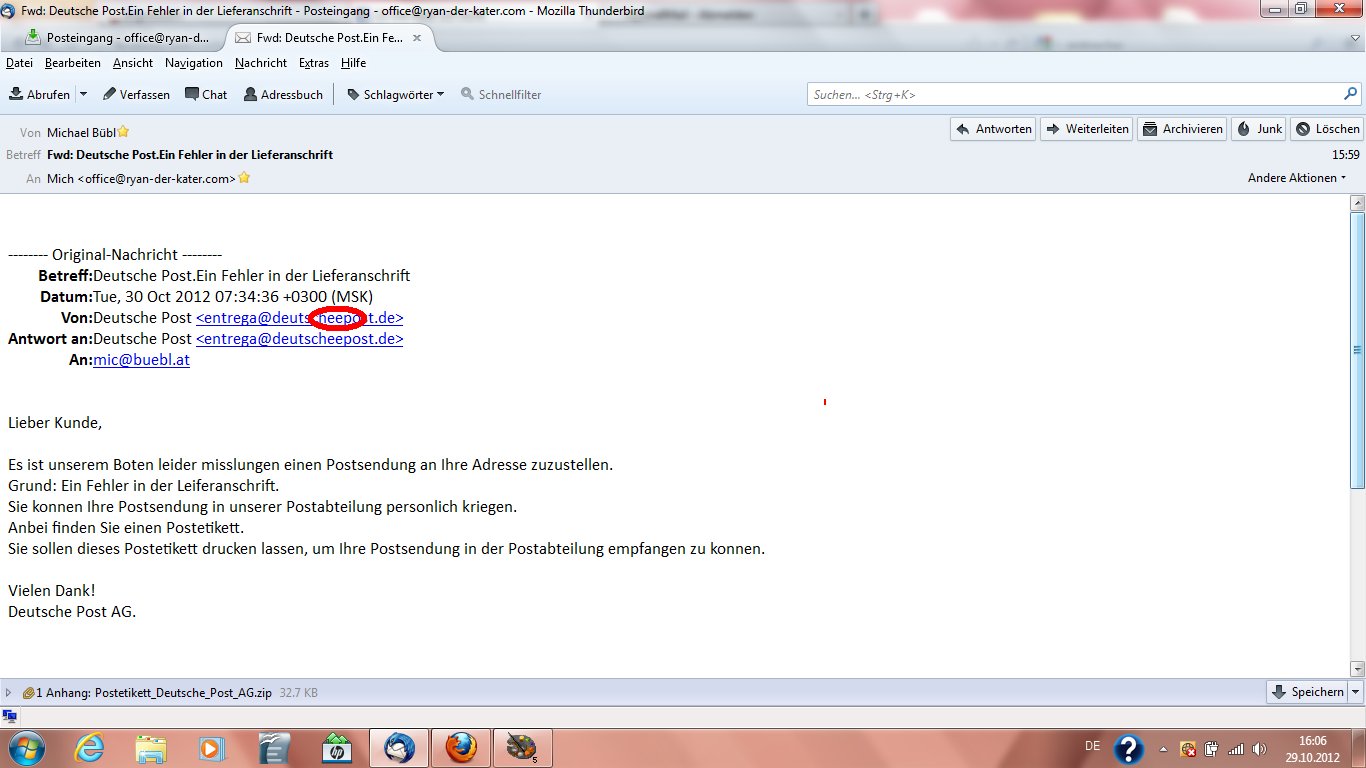Click the paint palette taskbar icon
1366x768 pixels.
pos(522,747)
